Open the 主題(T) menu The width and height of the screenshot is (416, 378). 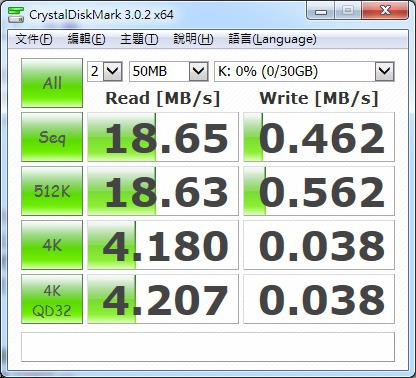(x=139, y=39)
